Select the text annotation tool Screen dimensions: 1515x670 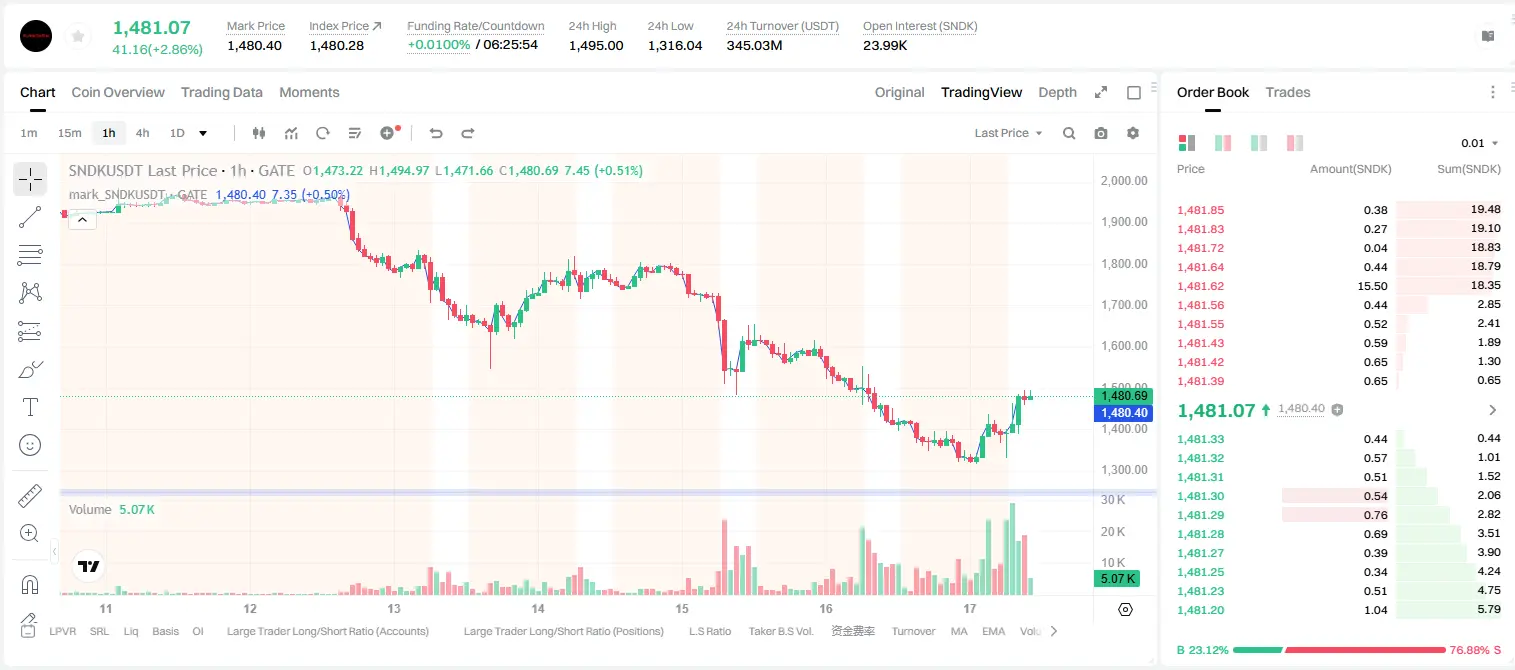[x=30, y=407]
